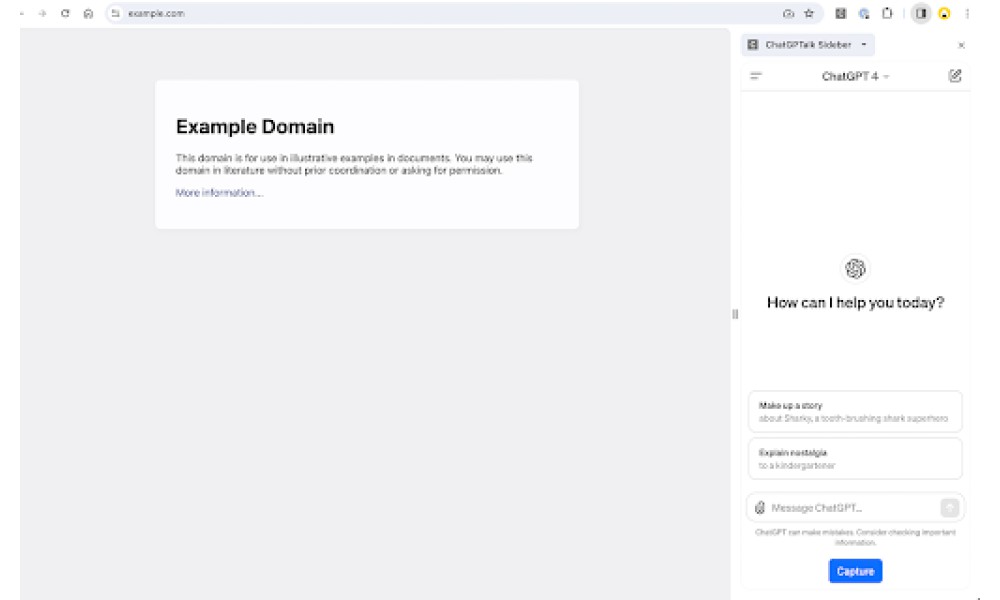Open the ChatGPTalk Sidebar panel dropdown
1000x600 pixels.
[808, 45]
